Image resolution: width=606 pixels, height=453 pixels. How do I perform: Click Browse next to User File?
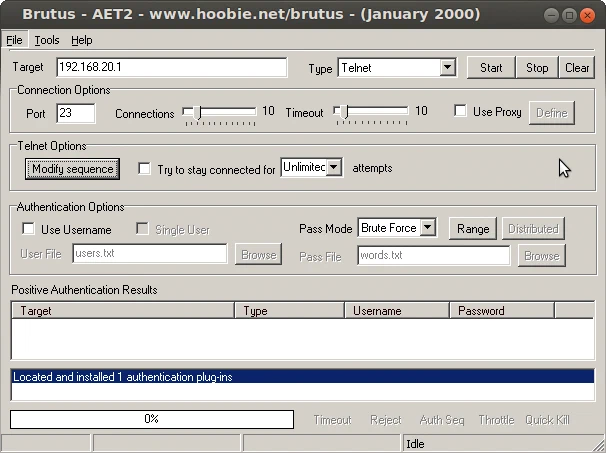(x=259, y=255)
